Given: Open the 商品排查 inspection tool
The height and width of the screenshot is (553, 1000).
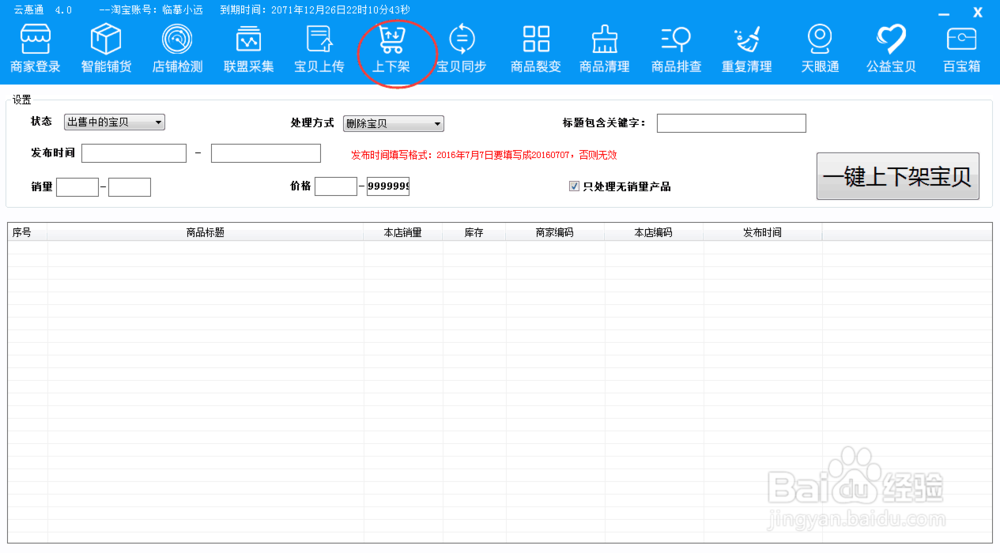Looking at the screenshot, I should (676, 48).
